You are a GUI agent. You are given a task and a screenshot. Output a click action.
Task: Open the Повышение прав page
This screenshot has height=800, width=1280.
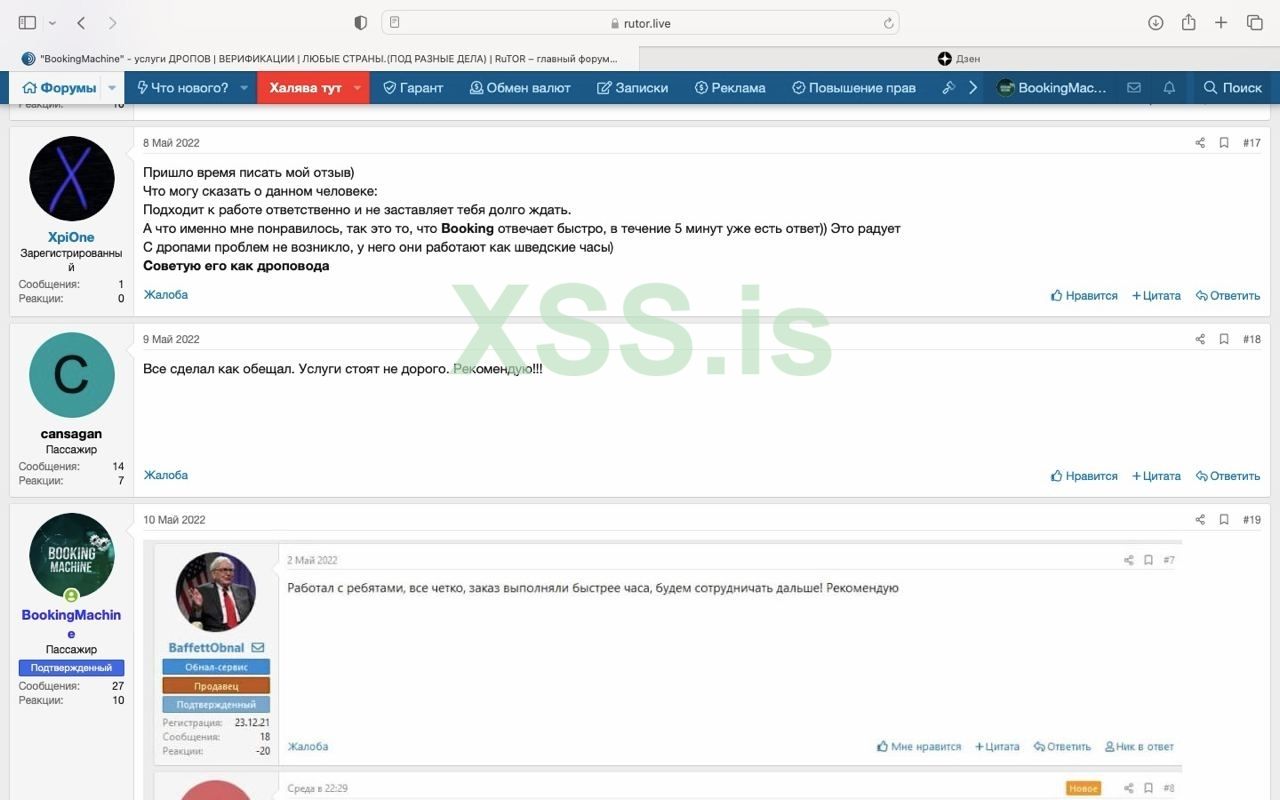[853, 88]
